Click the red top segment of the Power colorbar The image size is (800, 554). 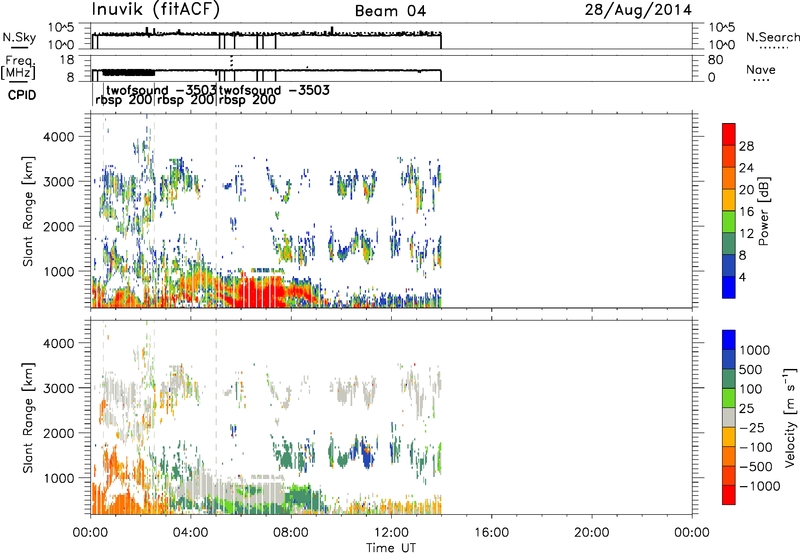729,134
